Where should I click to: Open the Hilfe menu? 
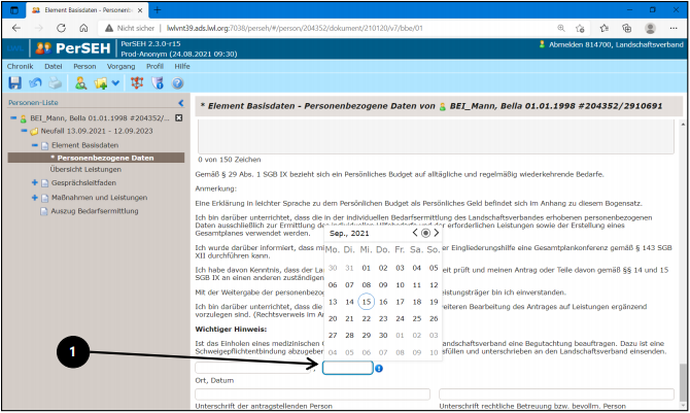[x=182, y=66]
